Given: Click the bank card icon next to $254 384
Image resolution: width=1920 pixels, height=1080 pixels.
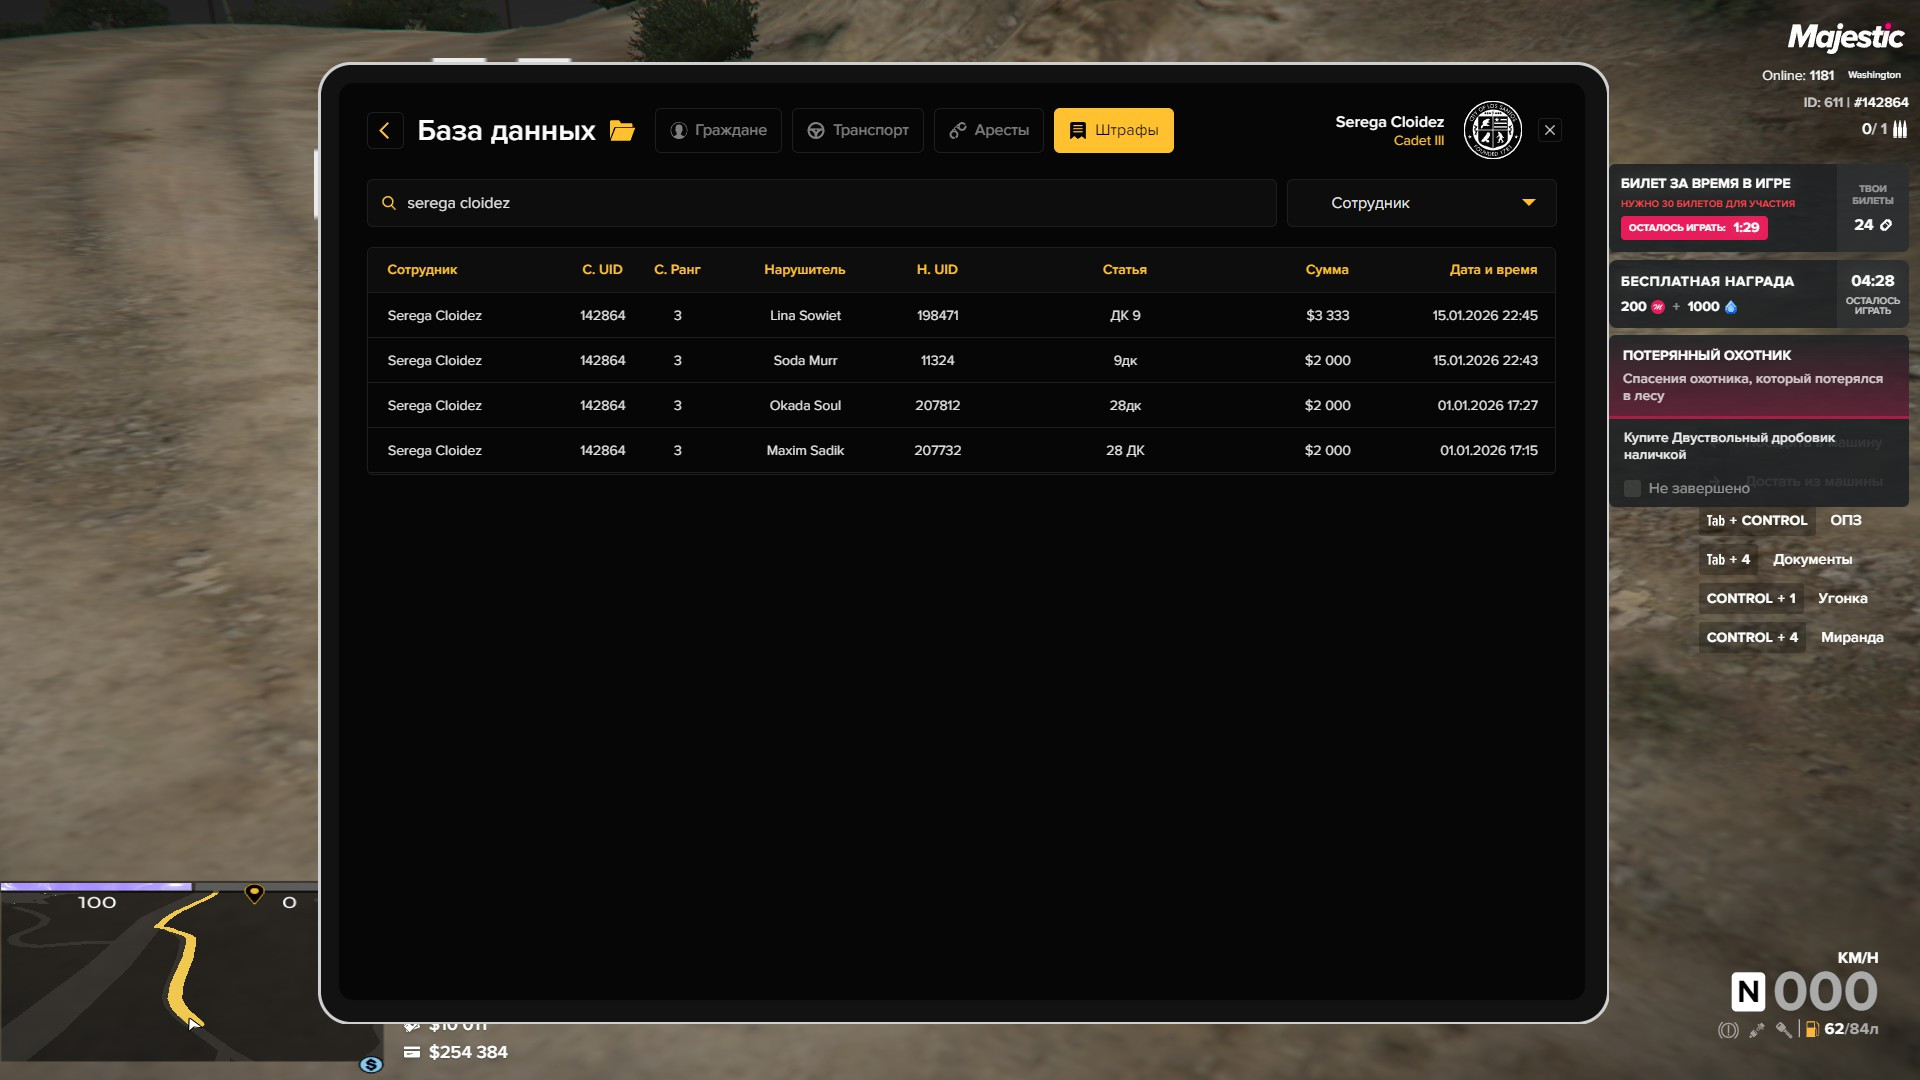Looking at the screenshot, I should 412,1052.
